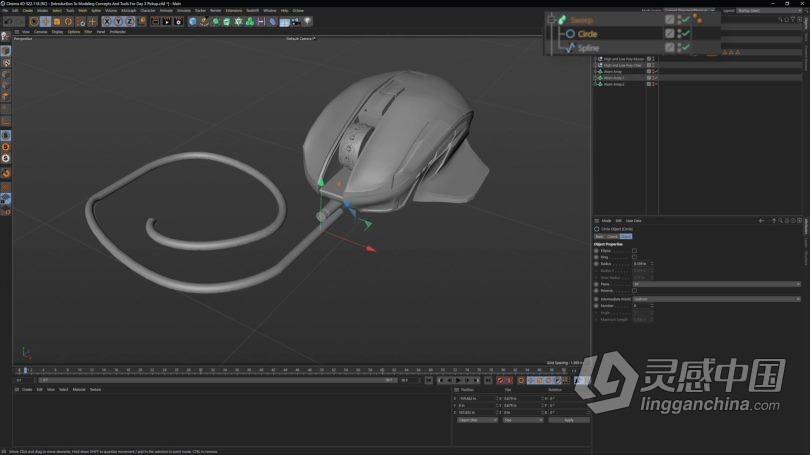Activate the Move tool in toolbar

tap(45, 22)
